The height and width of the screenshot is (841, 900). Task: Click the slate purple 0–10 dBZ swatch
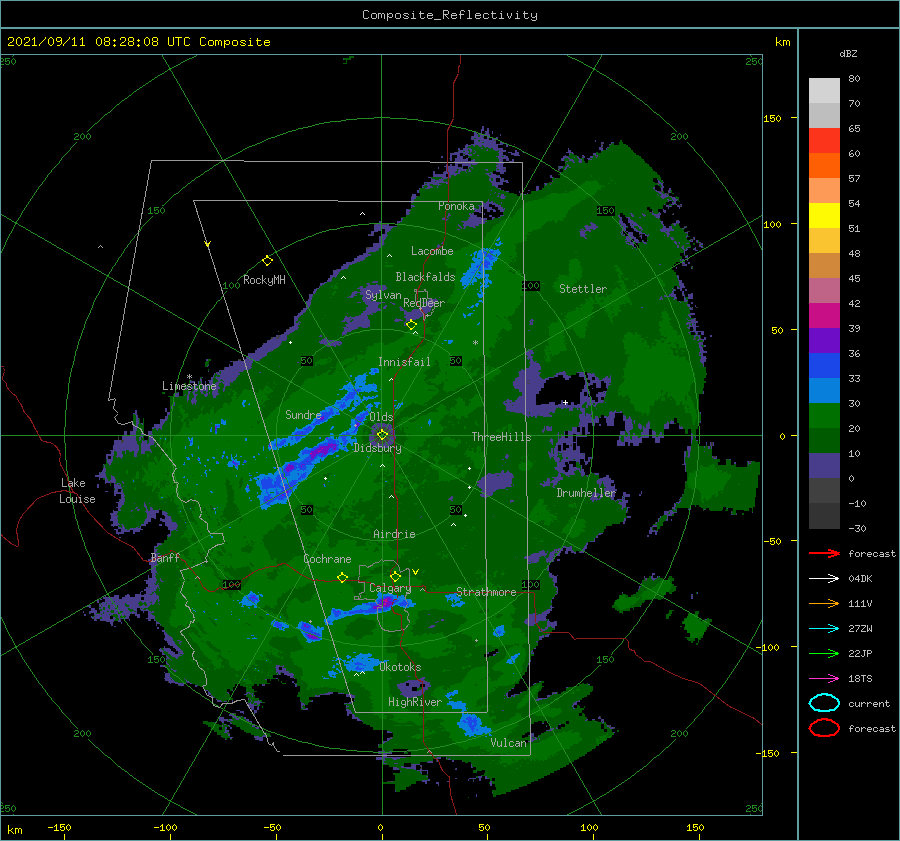click(824, 466)
